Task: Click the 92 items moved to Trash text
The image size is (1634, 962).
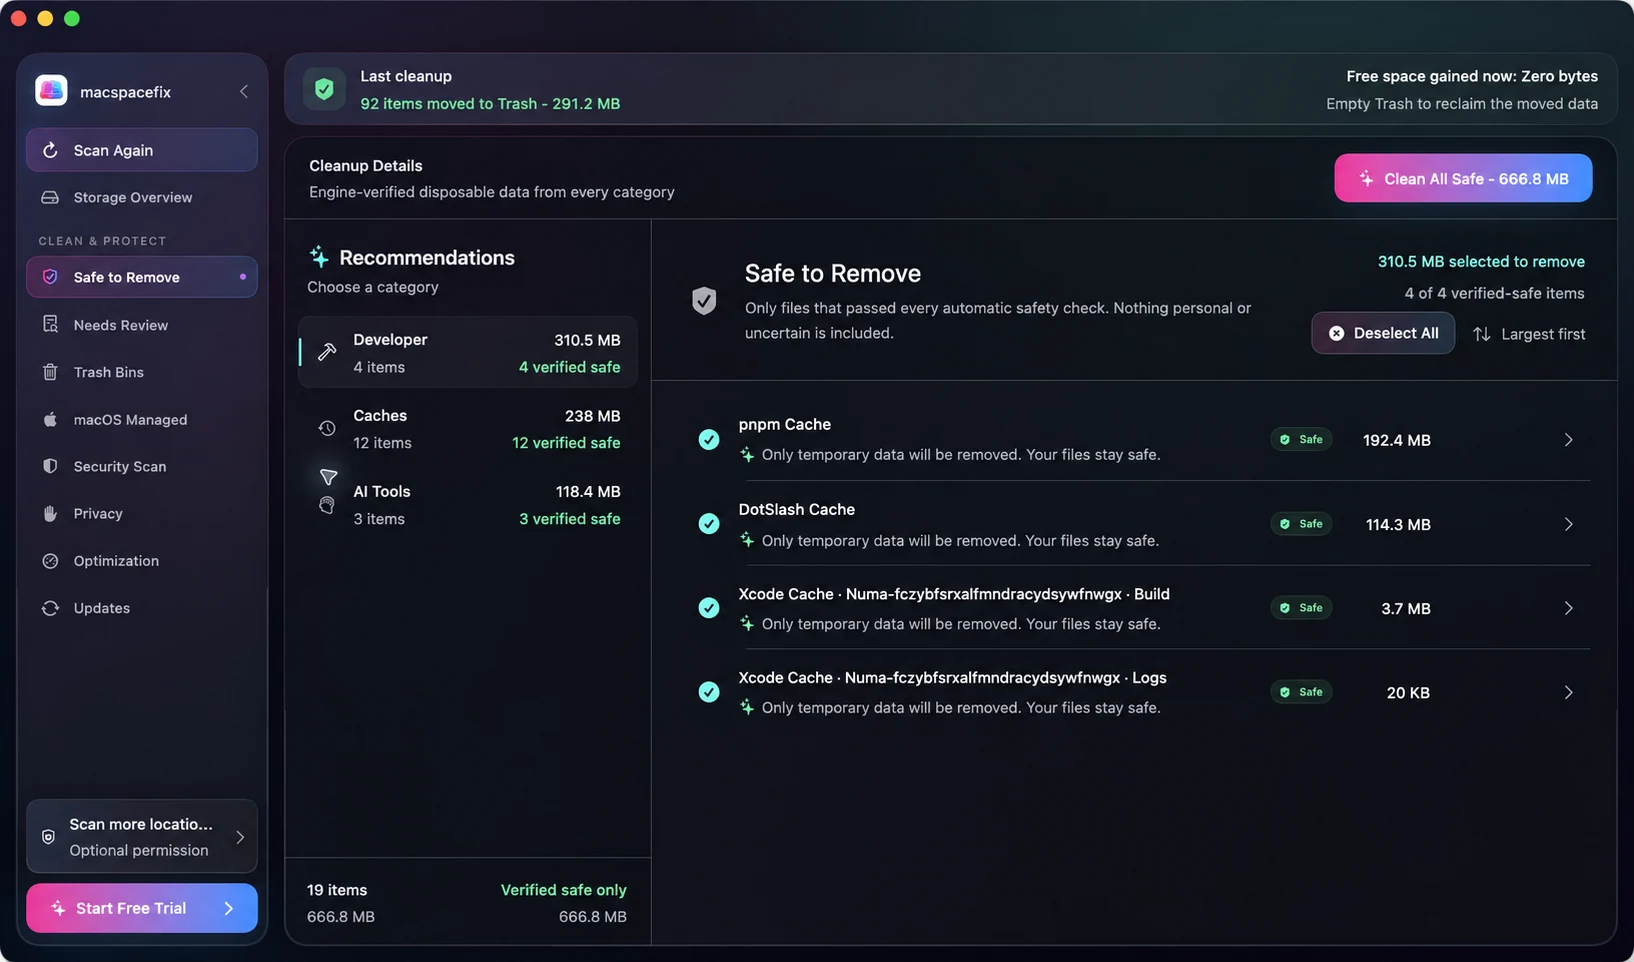Action: 490,104
